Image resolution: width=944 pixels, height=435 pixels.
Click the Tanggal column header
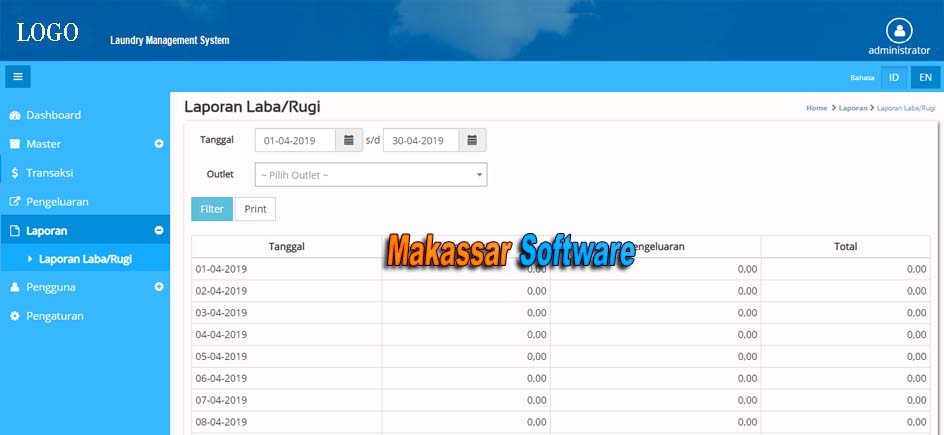tap(286, 246)
